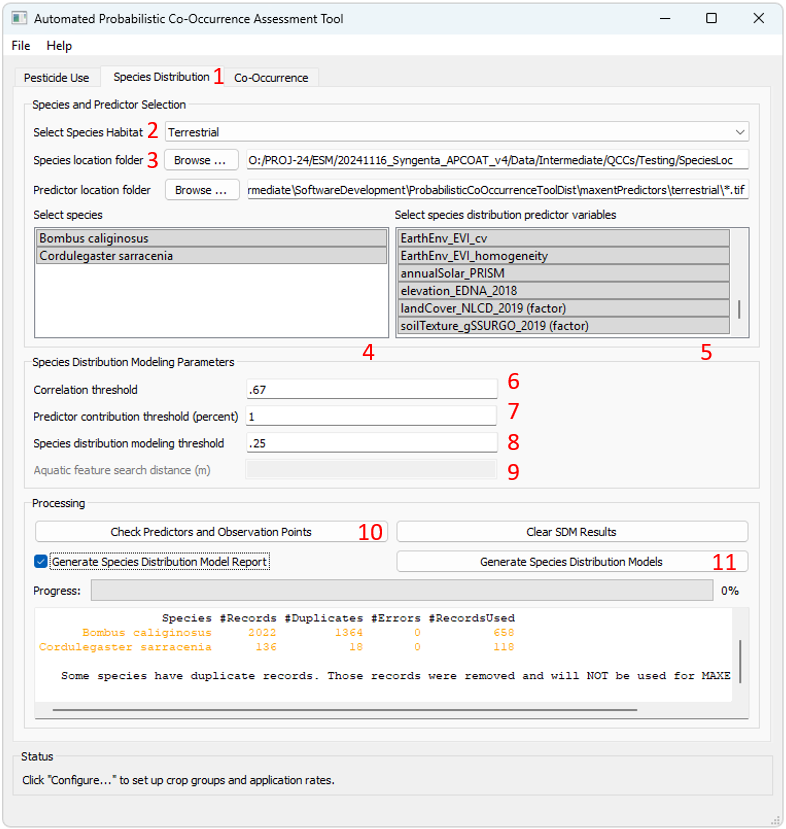Switch to the Co-Occurrence tab
Image resolution: width=786 pixels, height=829 pixels.
pyautogui.click(x=271, y=78)
